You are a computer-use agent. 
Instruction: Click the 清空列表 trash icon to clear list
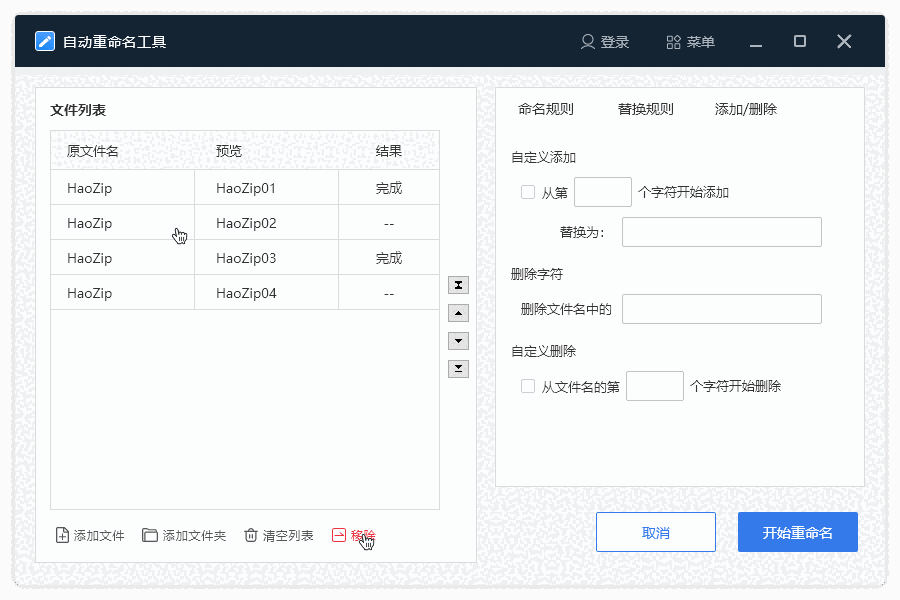pos(249,535)
